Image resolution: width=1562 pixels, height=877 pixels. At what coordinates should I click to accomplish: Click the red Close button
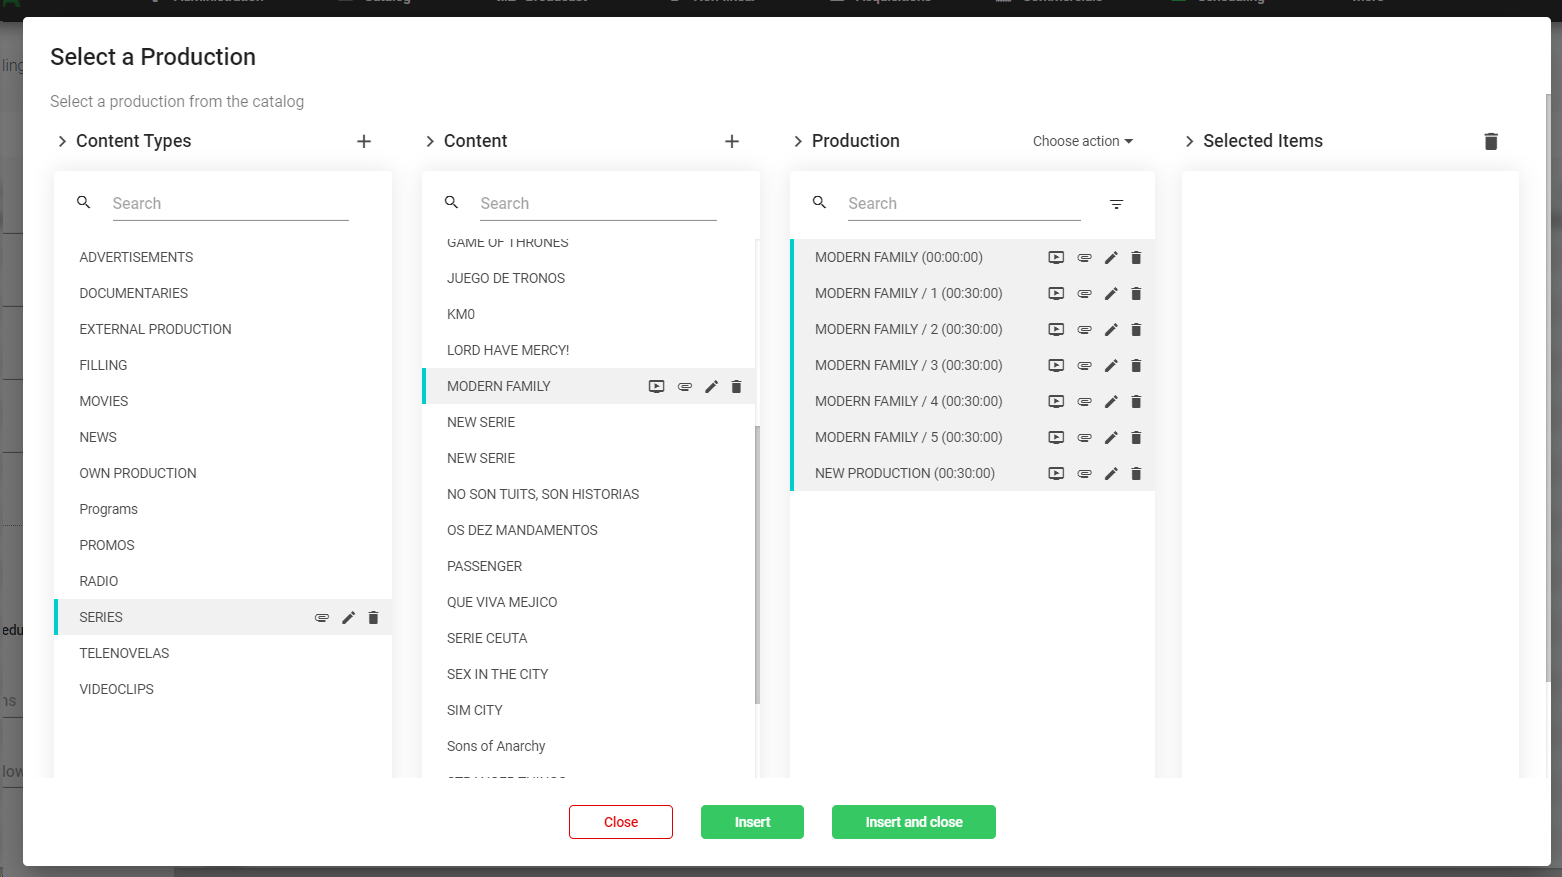tap(620, 822)
